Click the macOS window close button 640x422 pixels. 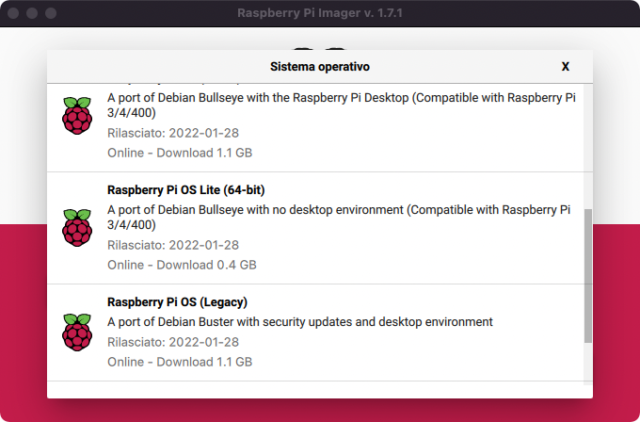point(13,14)
